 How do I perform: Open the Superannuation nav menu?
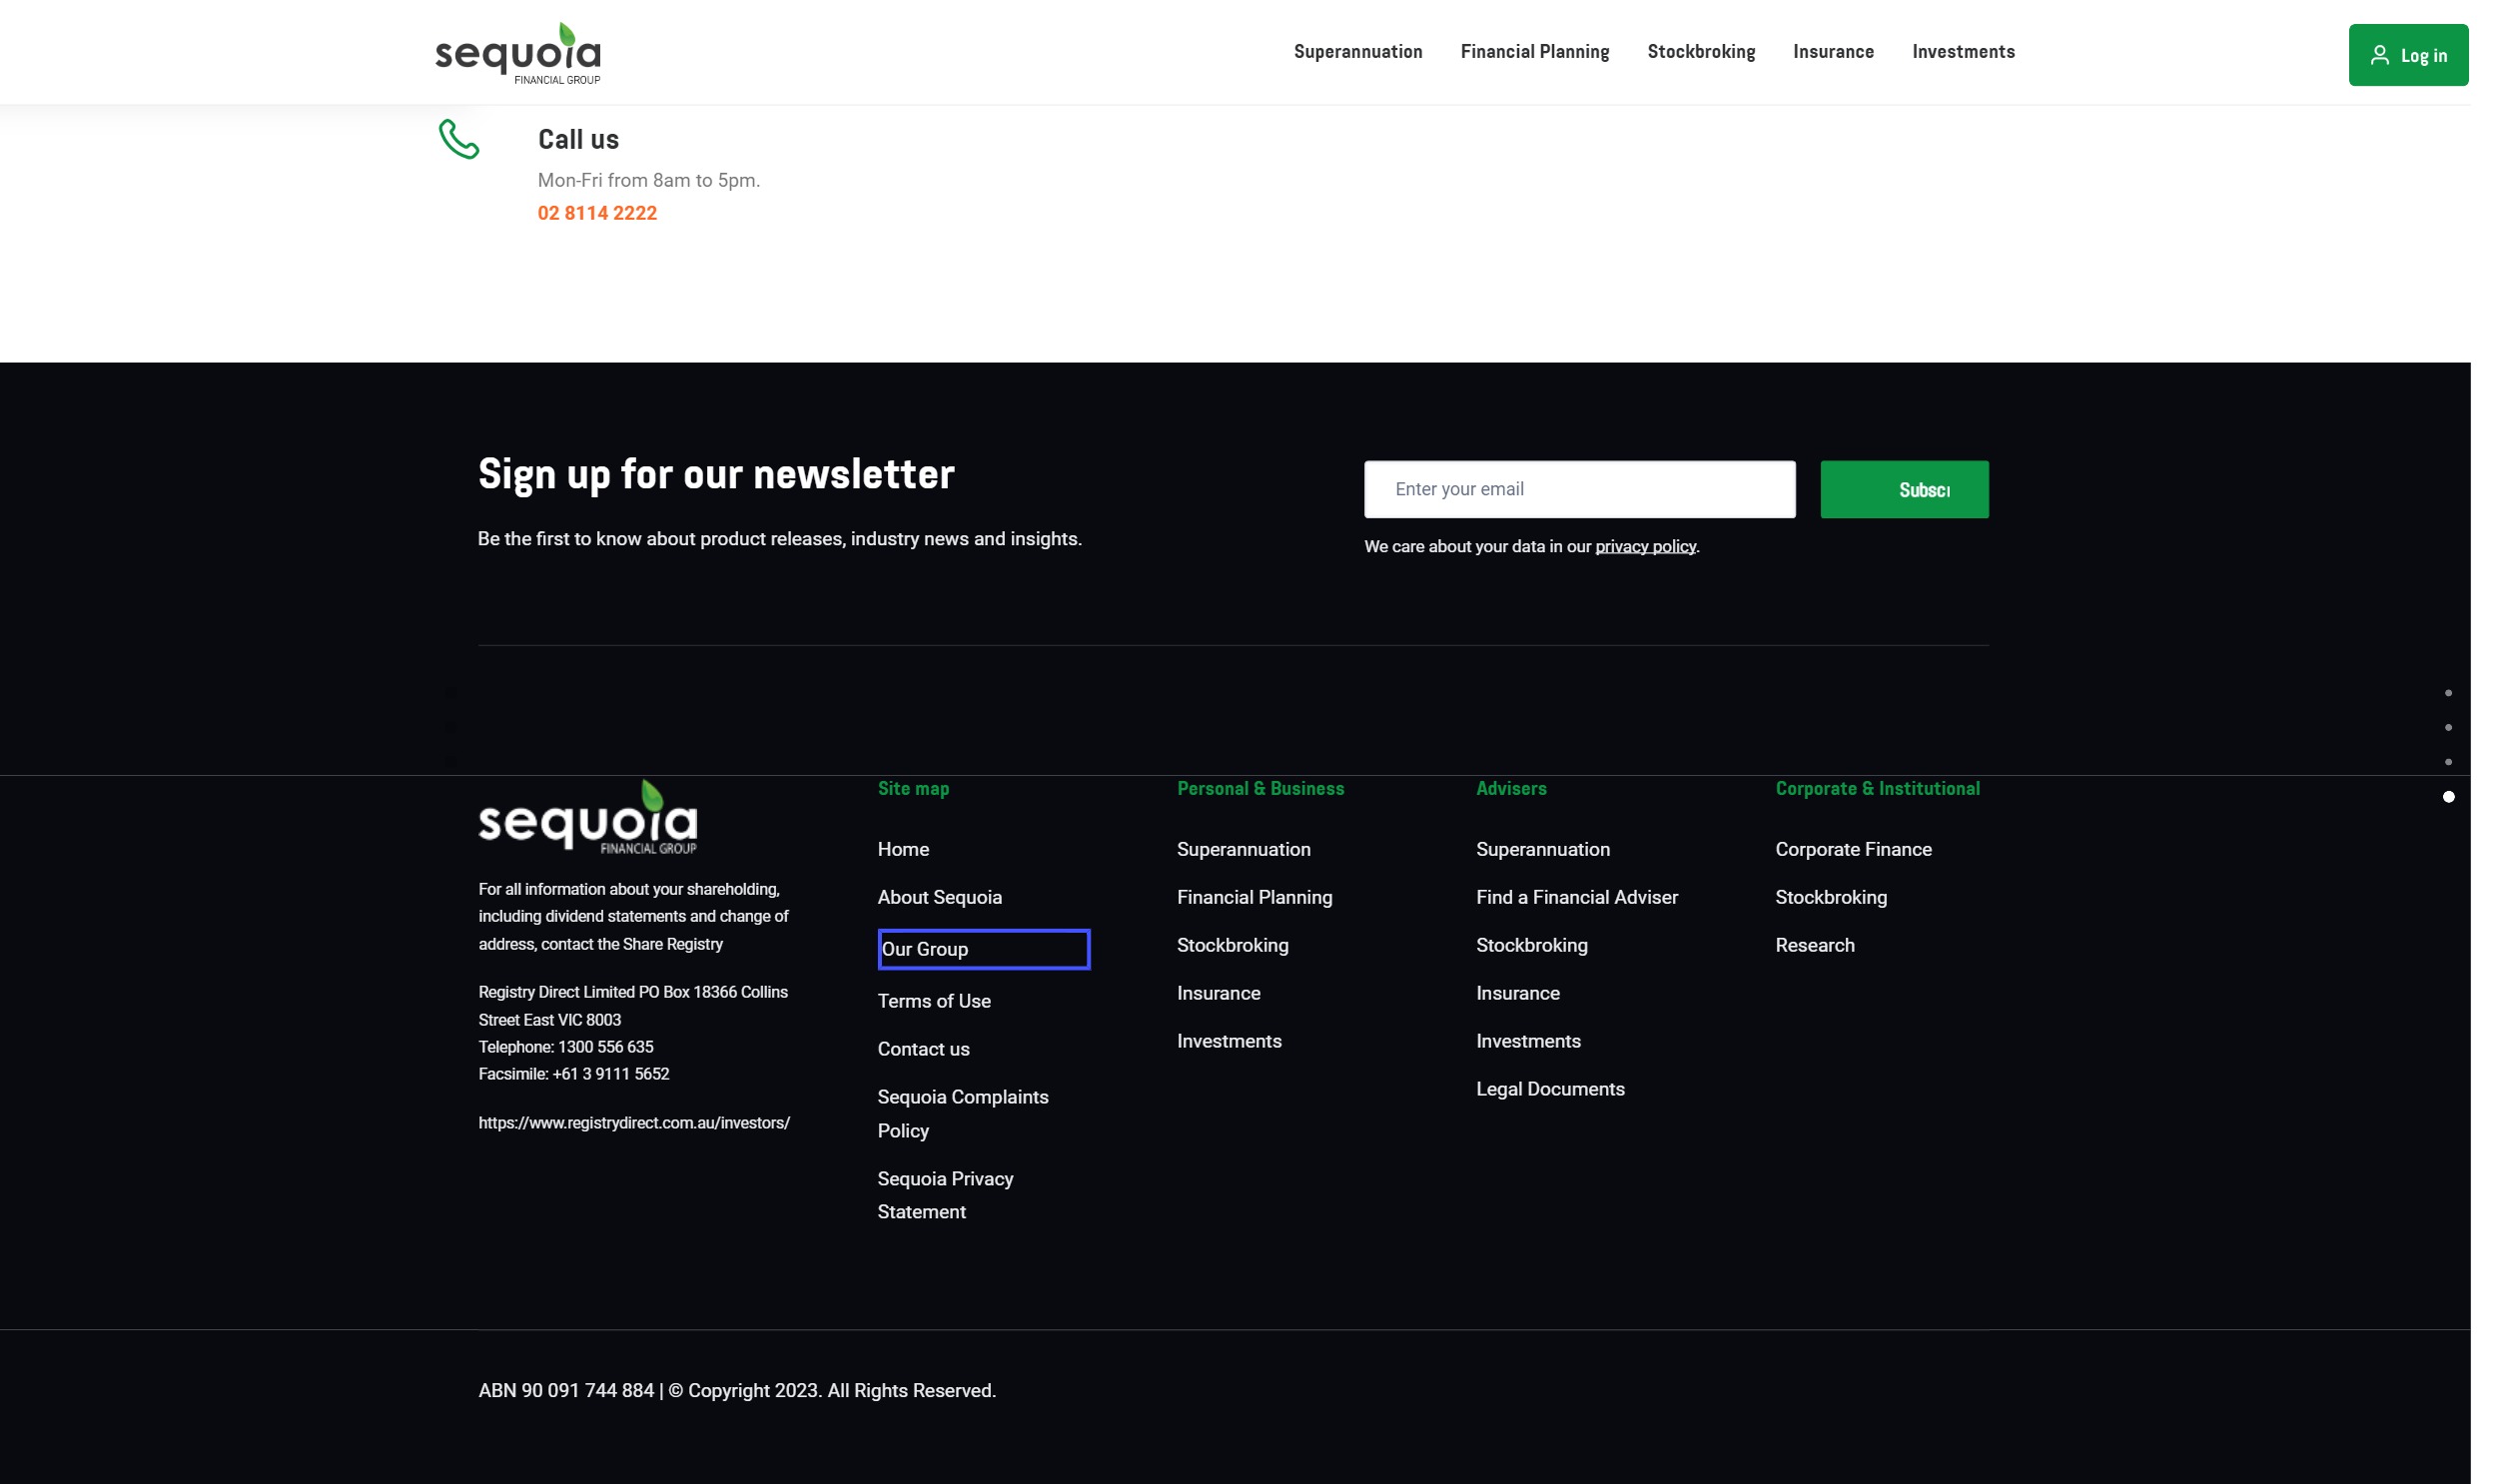click(1357, 52)
